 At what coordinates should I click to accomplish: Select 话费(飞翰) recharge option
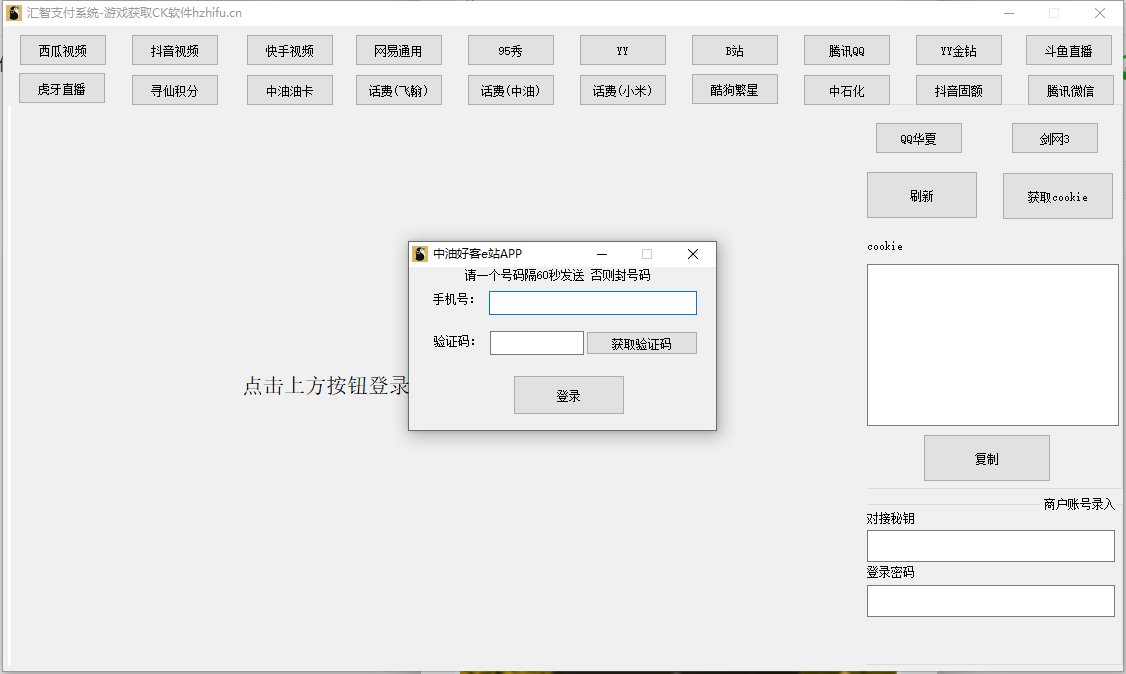click(x=398, y=89)
